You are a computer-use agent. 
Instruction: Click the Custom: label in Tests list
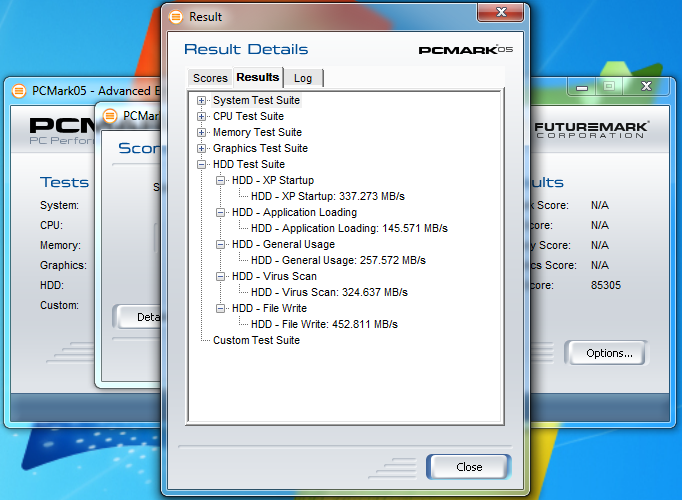click(x=59, y=305)
